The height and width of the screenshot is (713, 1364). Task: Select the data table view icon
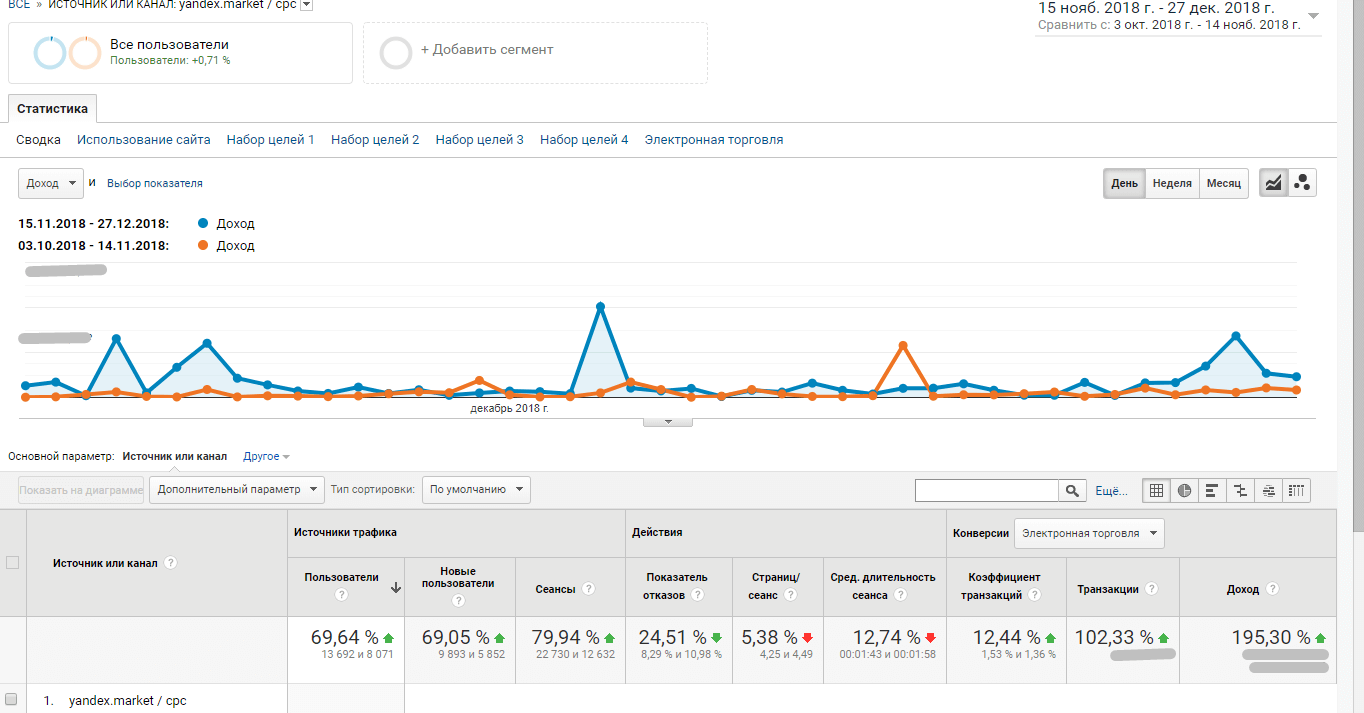click(x=1156, y=490)
